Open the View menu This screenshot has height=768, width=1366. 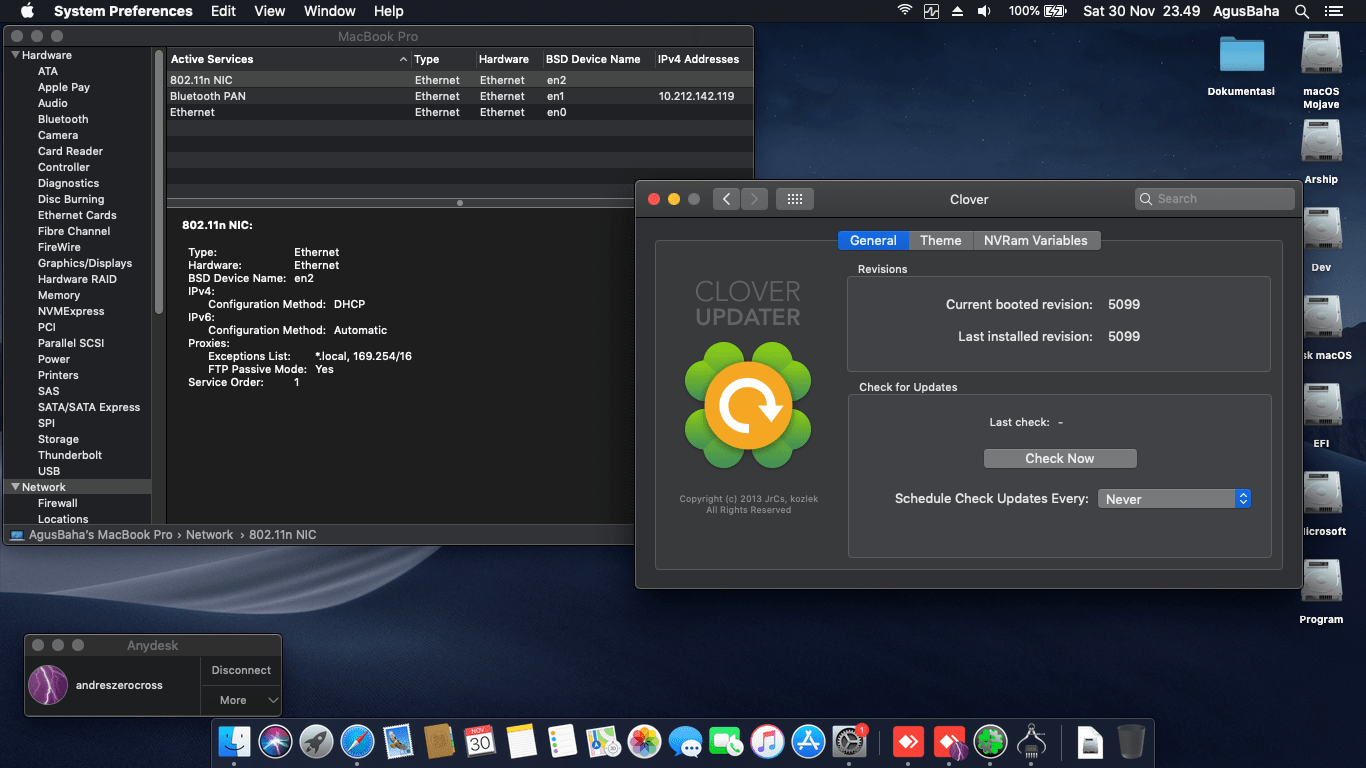[269, 11]
